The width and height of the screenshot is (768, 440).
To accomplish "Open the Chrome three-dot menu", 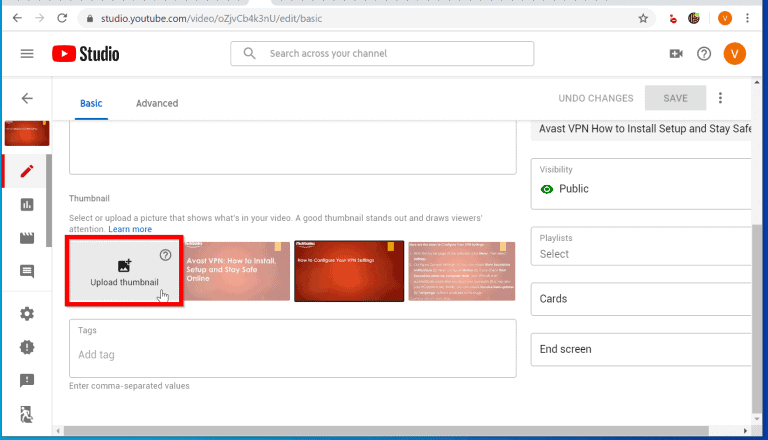I will click(x=747, y=18).
